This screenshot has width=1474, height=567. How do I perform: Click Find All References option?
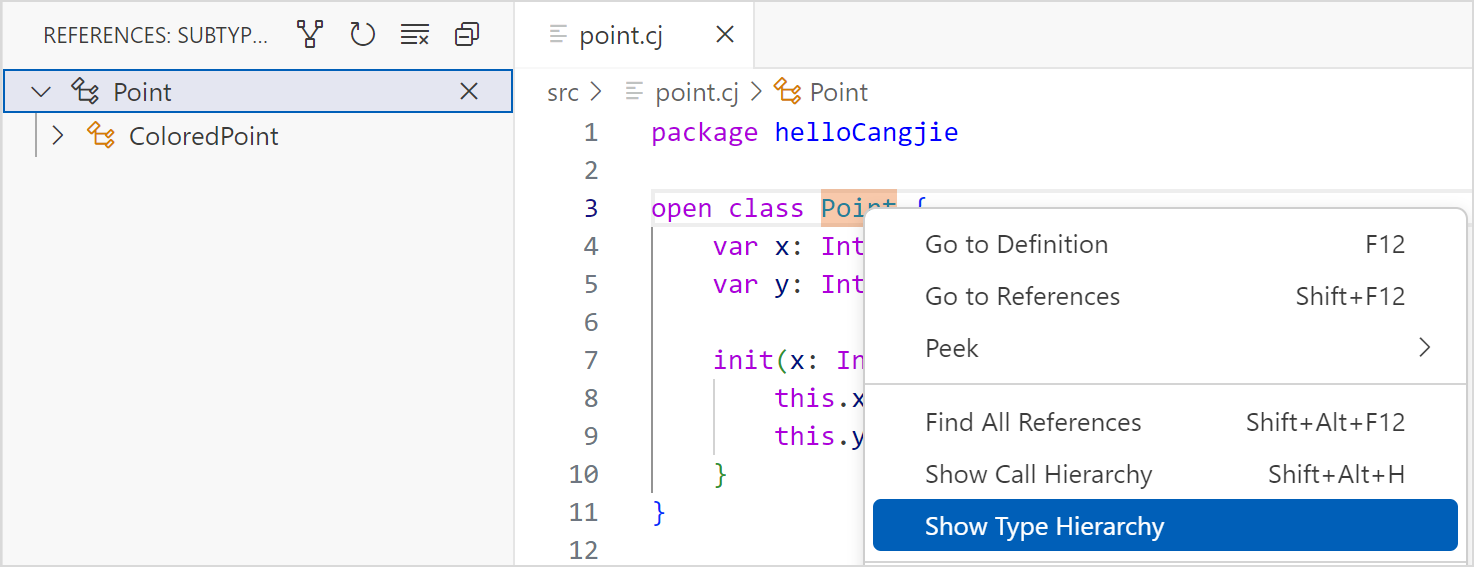tap(1033, 422)
